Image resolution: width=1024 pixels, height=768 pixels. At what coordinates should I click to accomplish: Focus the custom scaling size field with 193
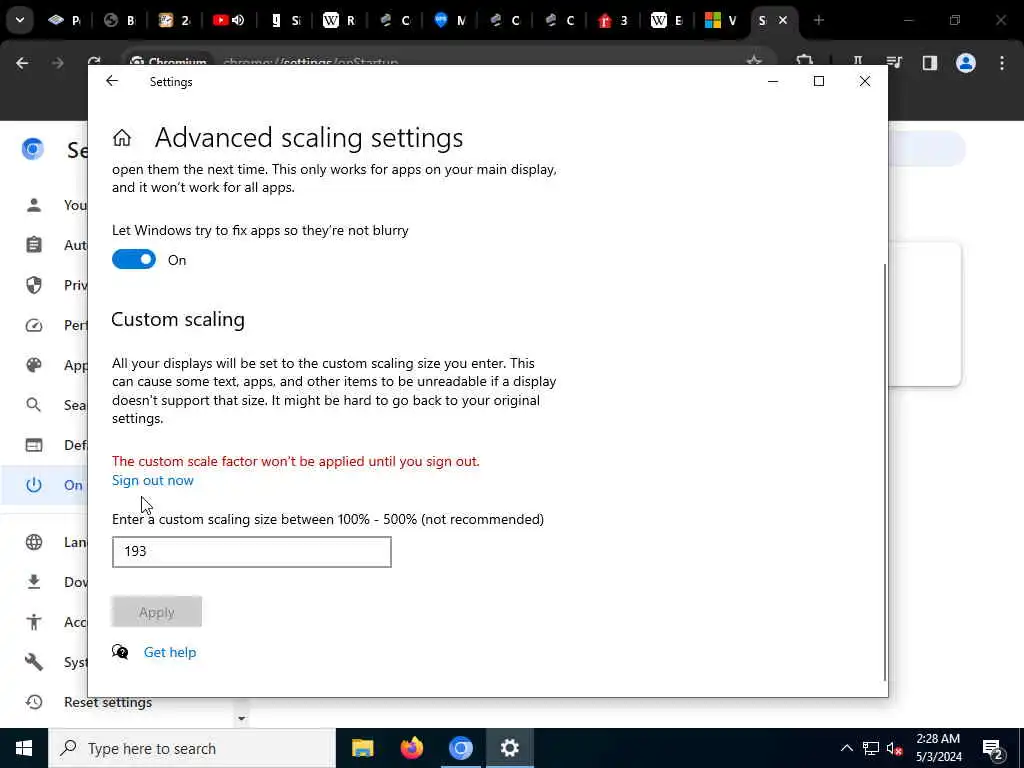point(251,552)
